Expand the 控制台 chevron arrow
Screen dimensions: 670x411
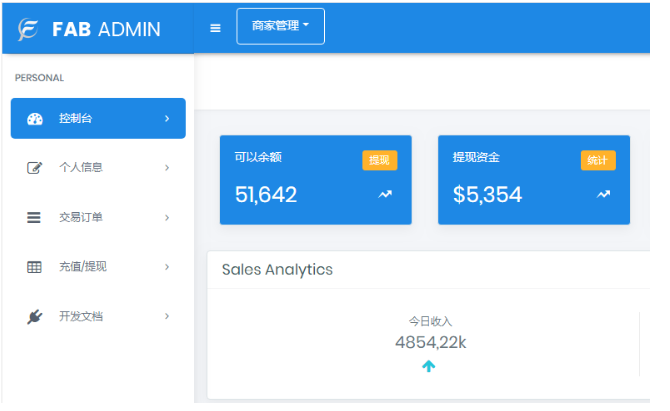click(167, 119)
